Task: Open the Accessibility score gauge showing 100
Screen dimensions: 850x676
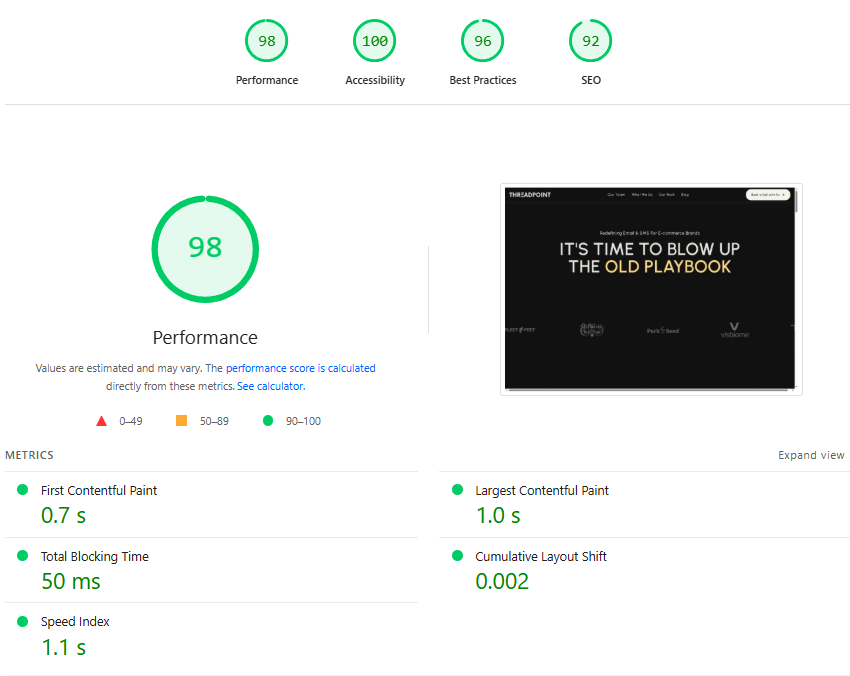Action: coord(375,41)
